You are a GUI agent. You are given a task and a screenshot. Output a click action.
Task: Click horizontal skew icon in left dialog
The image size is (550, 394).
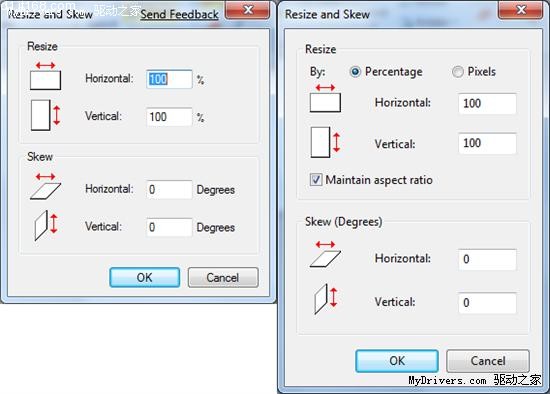[45, 186]
